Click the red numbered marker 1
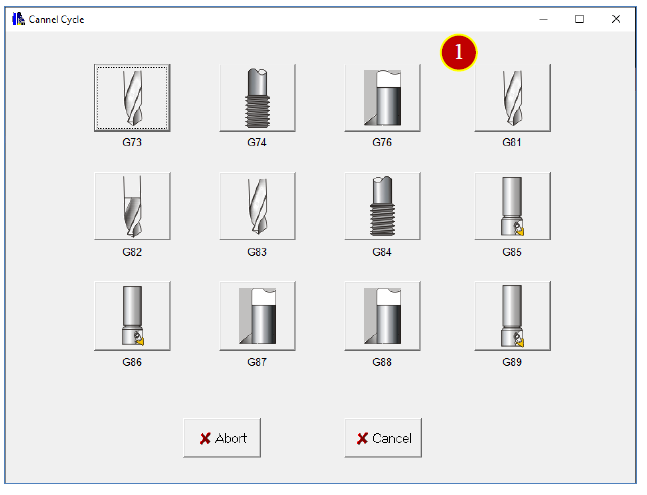Image resolution: width=647 pixels, height=495 pixels. [458, 52]
